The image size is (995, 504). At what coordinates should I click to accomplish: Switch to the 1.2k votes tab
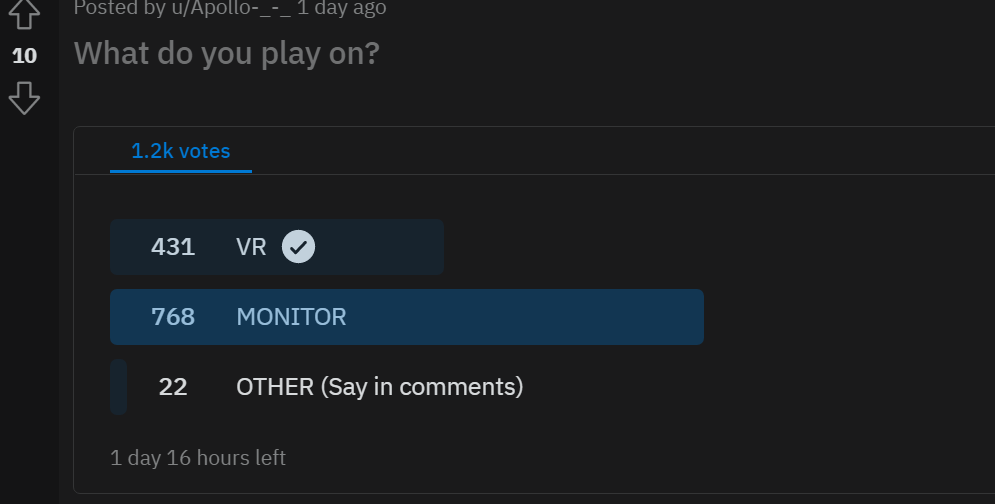(x=180, y=151)
